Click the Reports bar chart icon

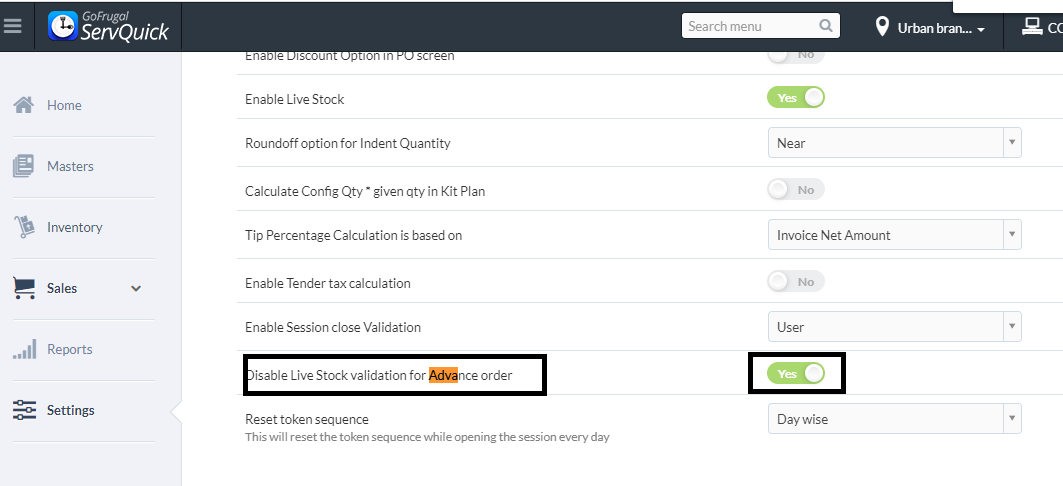click(24, 349)
